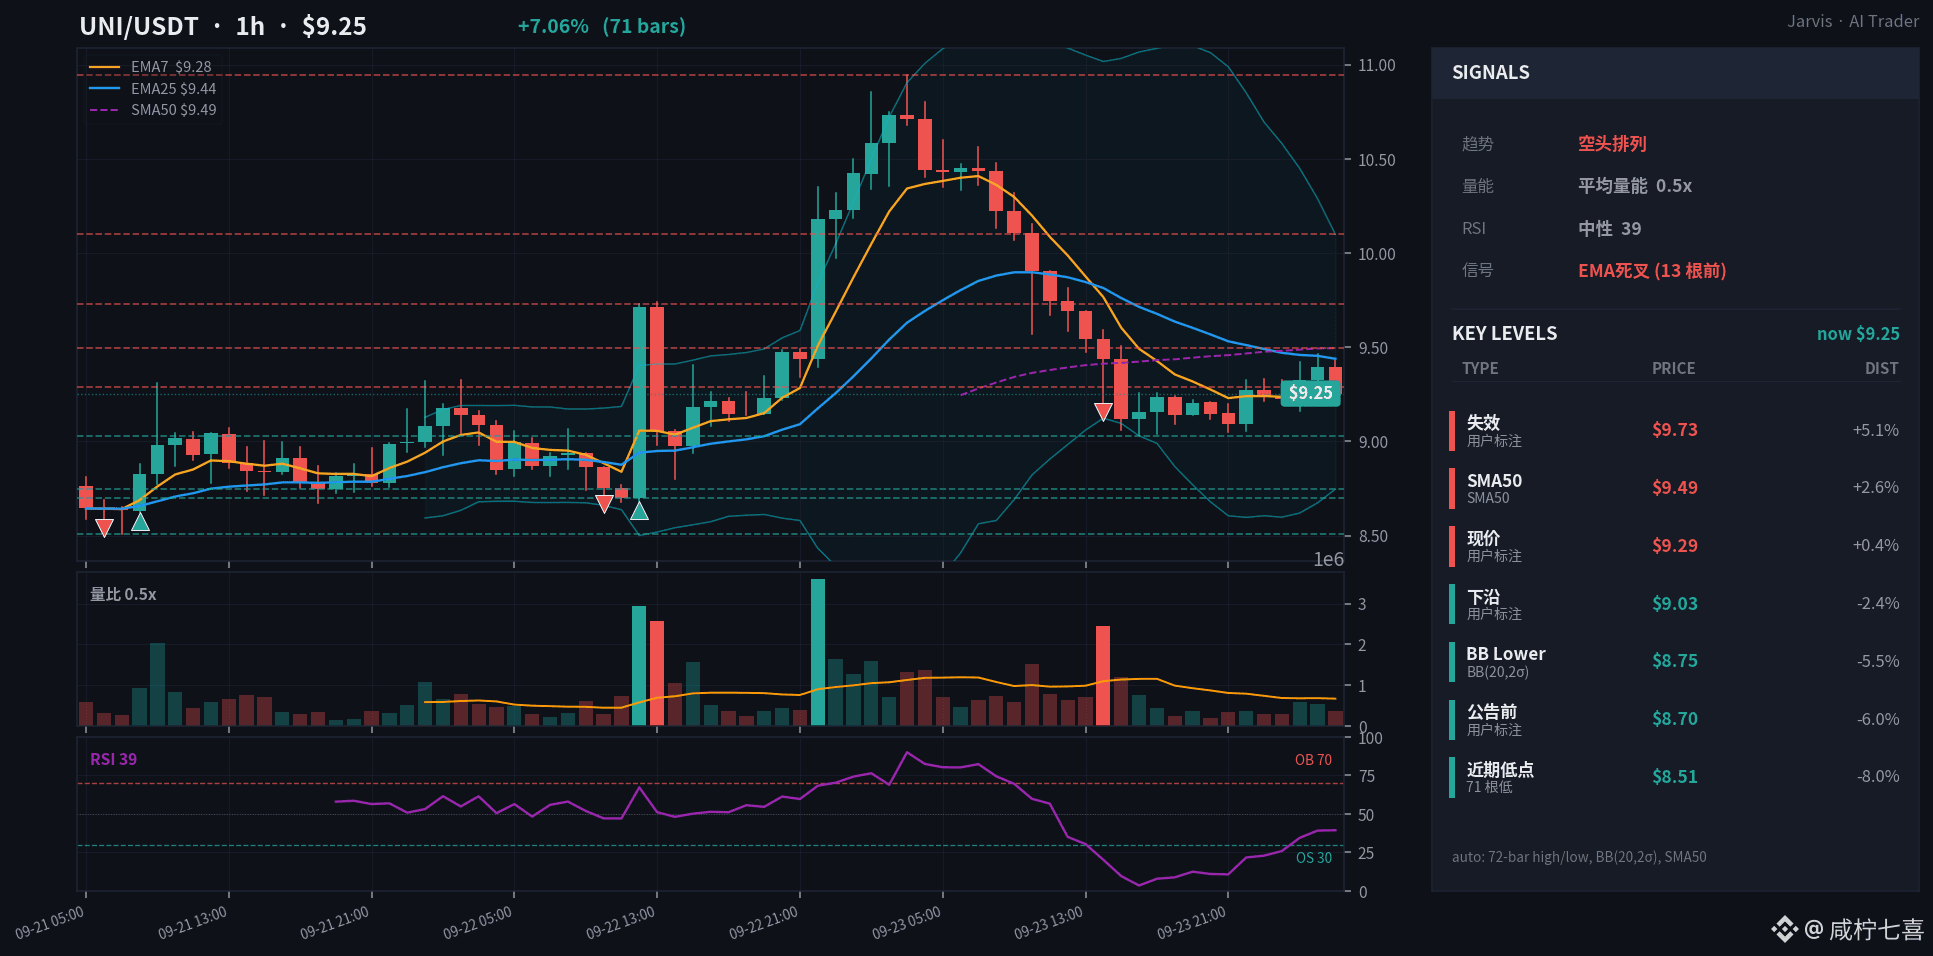Click the EMA死叉 signal text
The image size is (1933, 956).
click(x=1652, y=271)
